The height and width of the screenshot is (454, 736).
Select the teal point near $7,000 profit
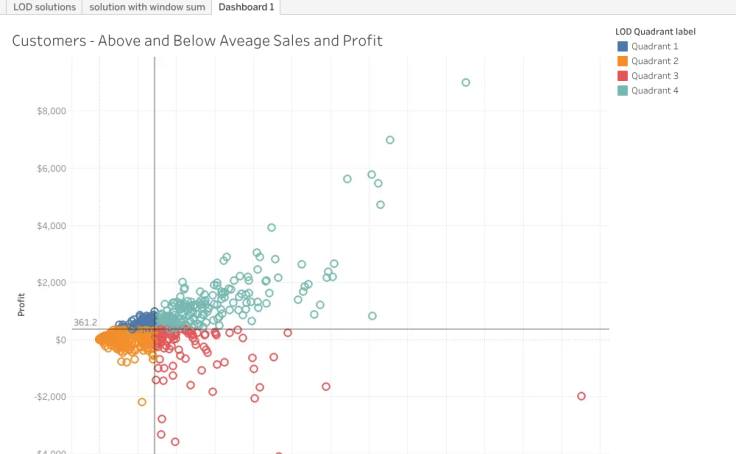(390, 140)
